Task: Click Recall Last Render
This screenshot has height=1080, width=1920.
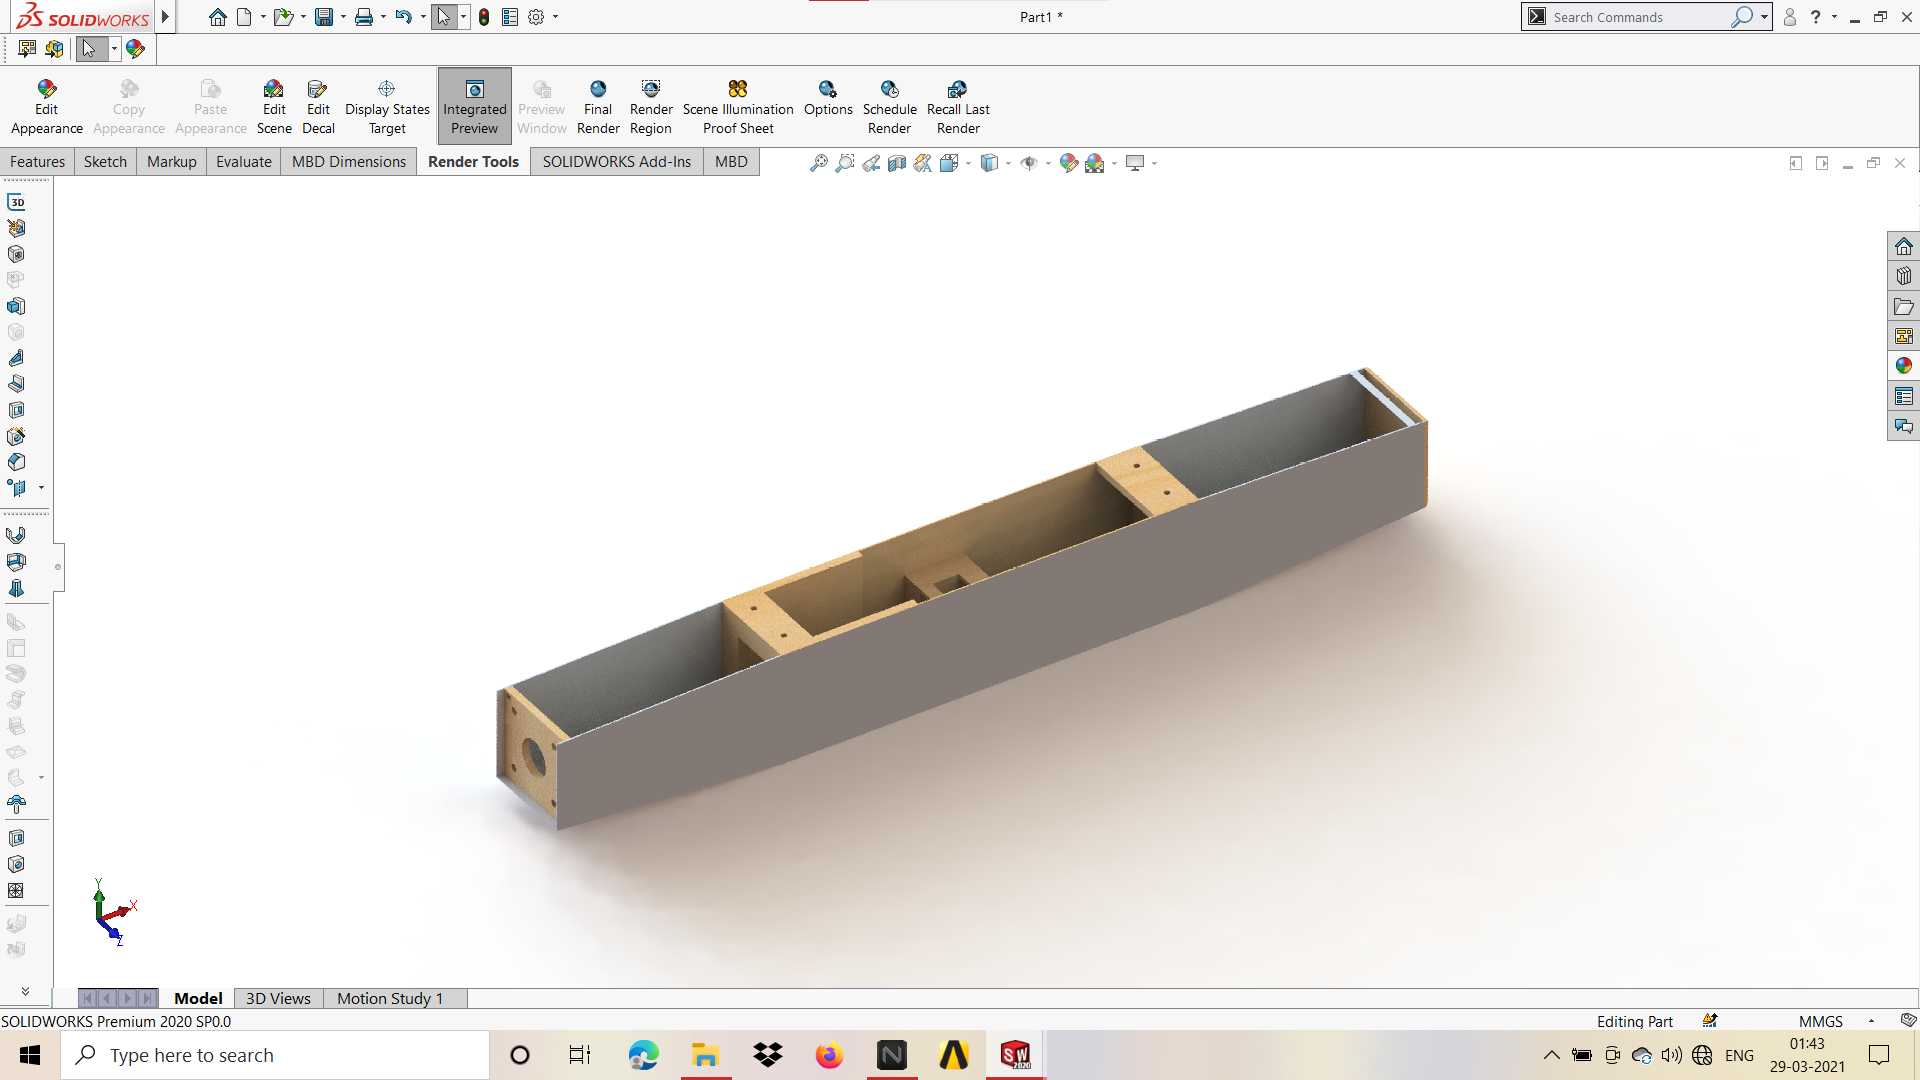Action: pyautogui.click(x=958, y=107)
